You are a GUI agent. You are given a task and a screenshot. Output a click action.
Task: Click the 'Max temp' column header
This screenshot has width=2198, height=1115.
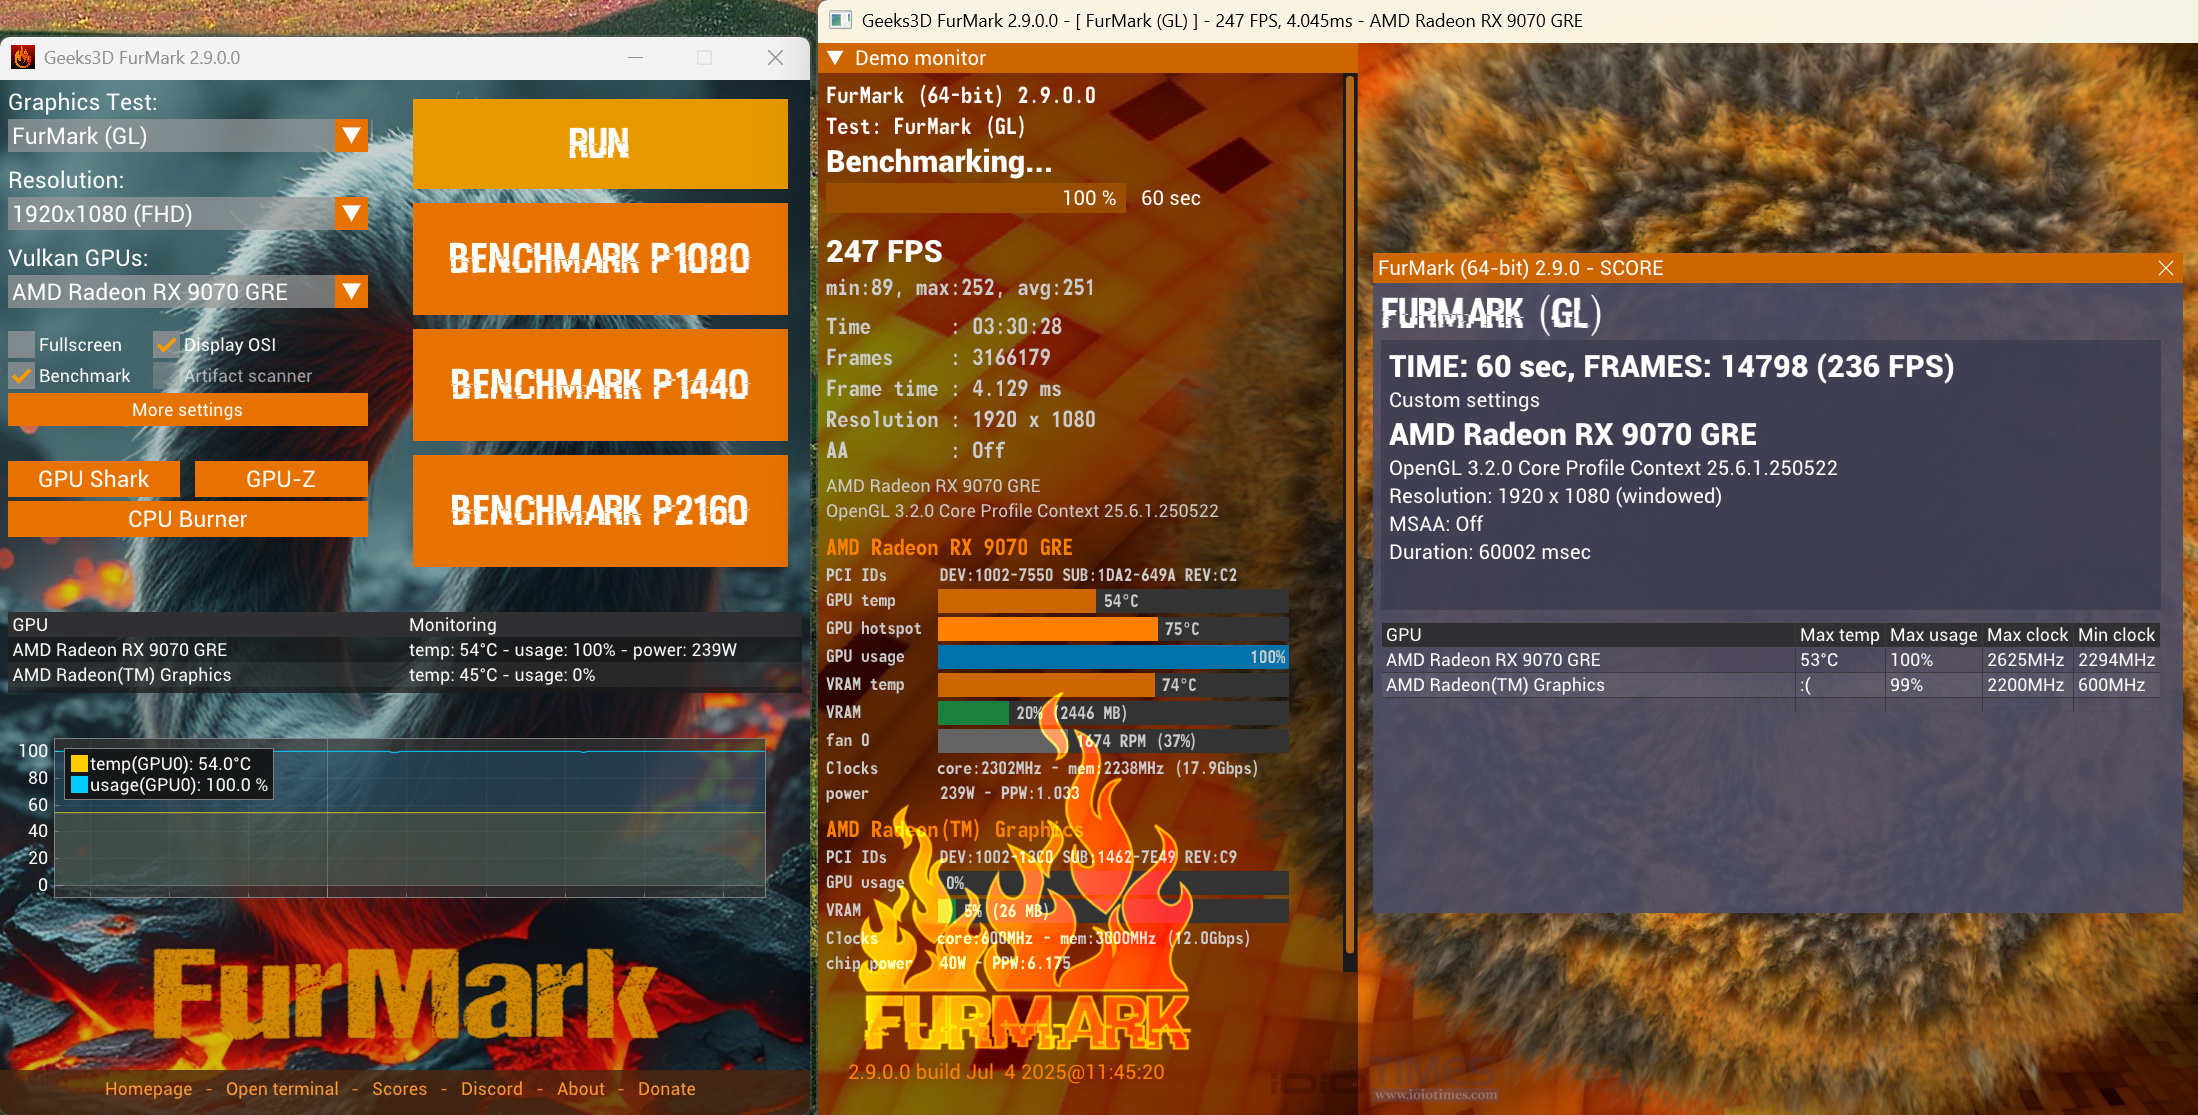point(1840,635)
